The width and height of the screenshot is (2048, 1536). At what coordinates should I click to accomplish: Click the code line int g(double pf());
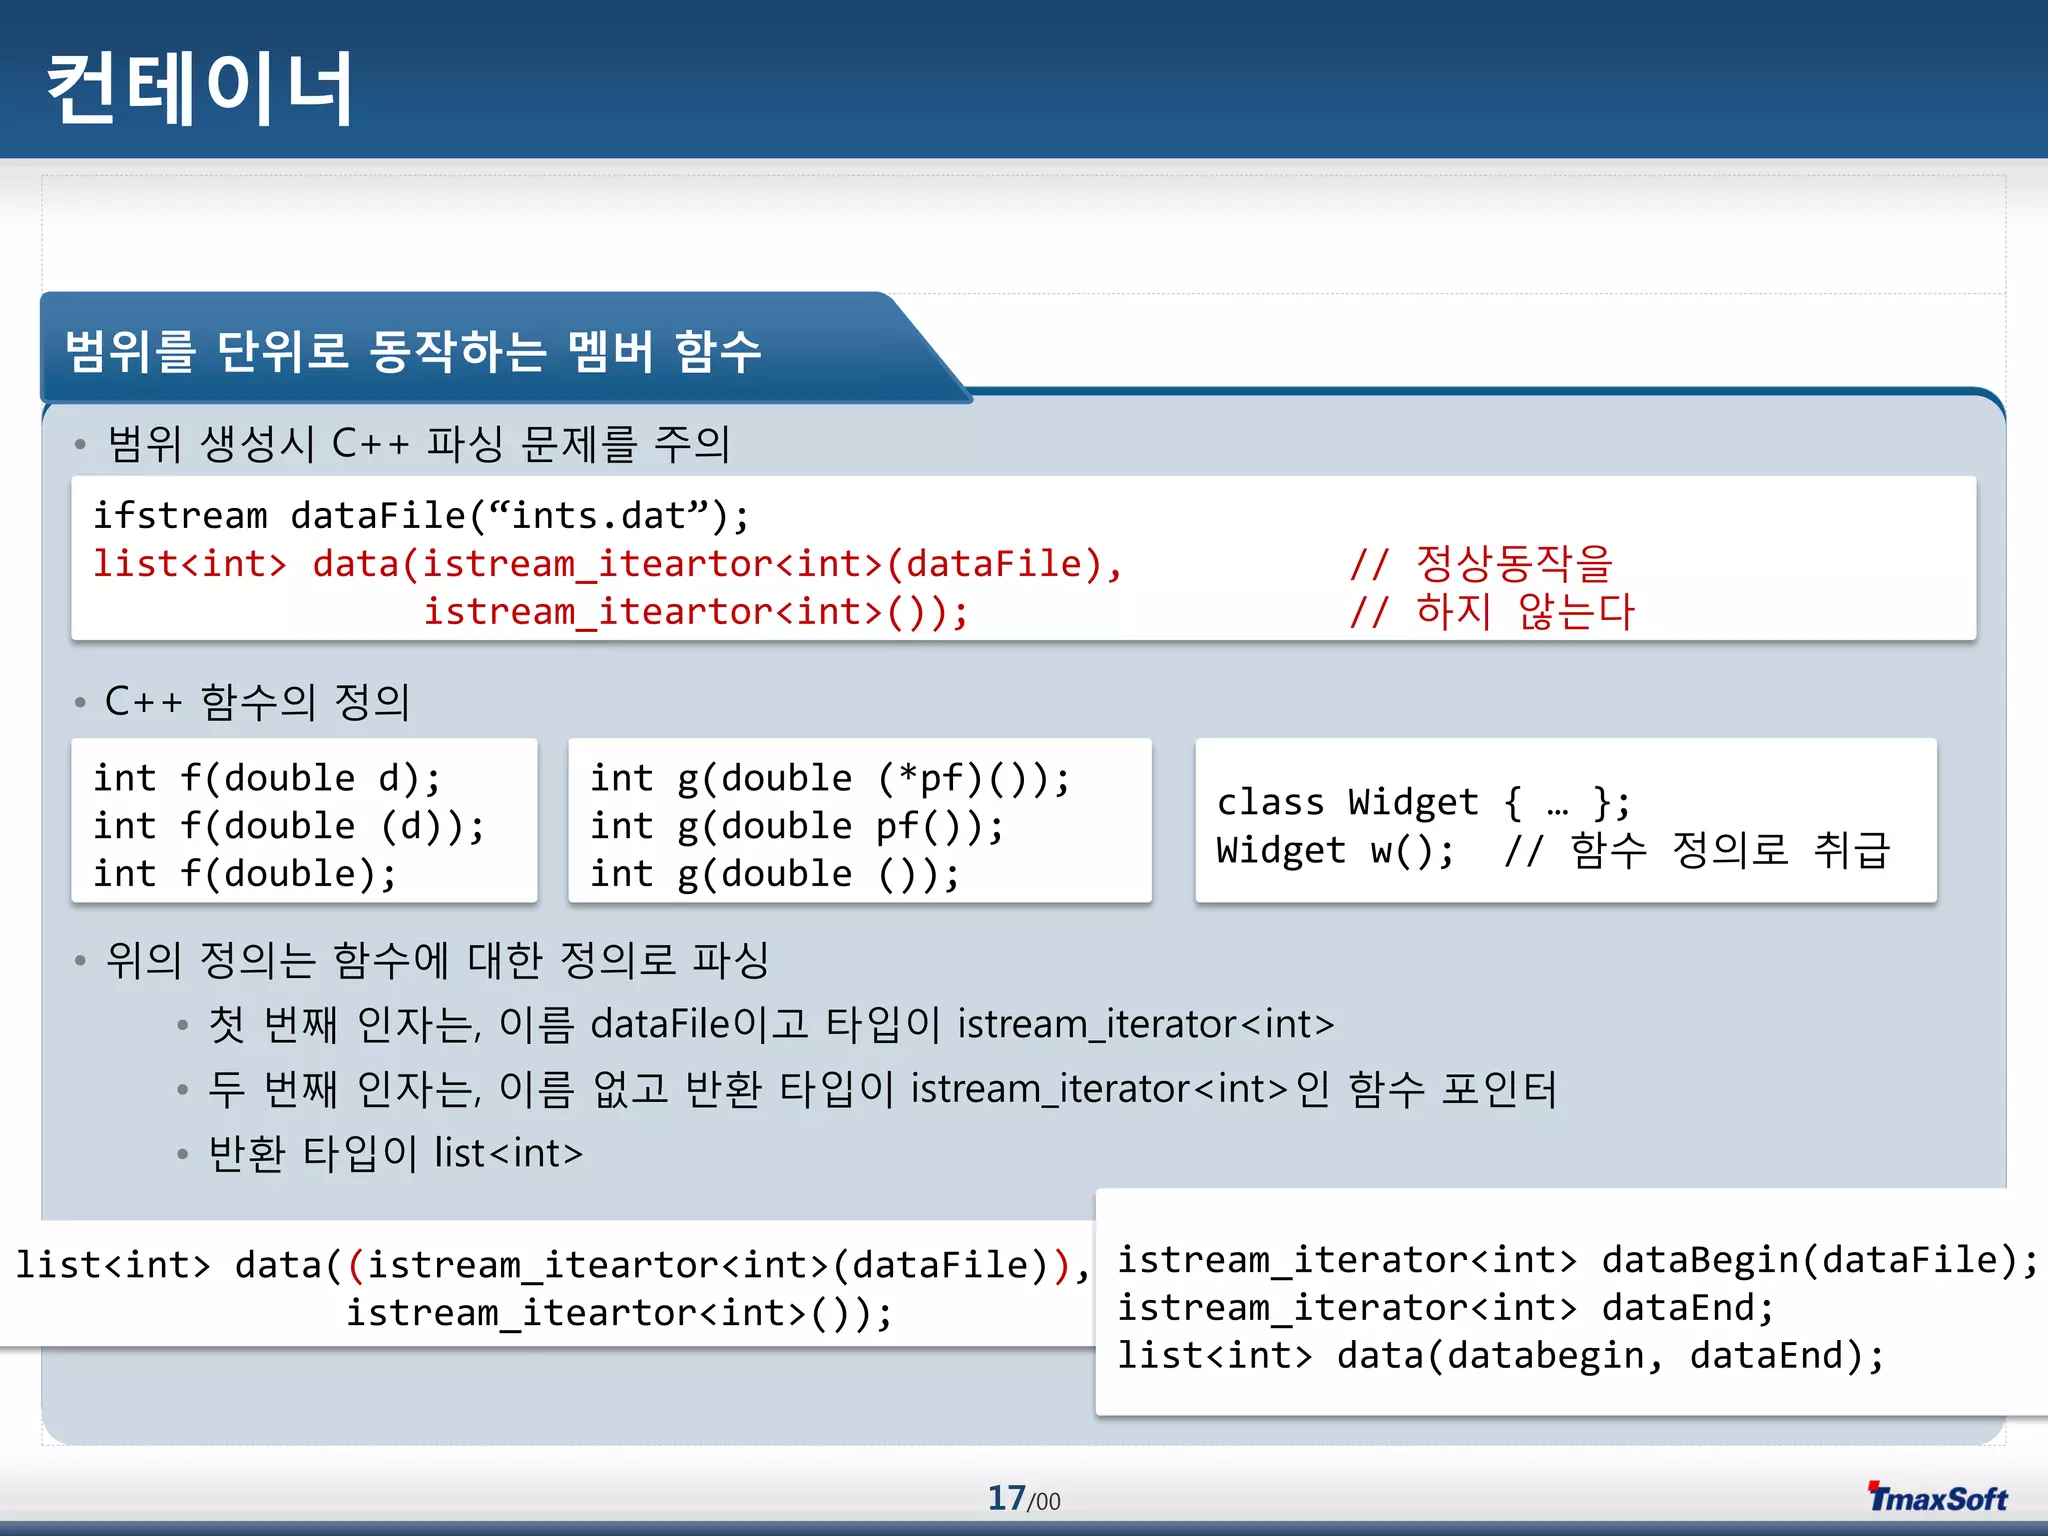click(x=797, y=826)
